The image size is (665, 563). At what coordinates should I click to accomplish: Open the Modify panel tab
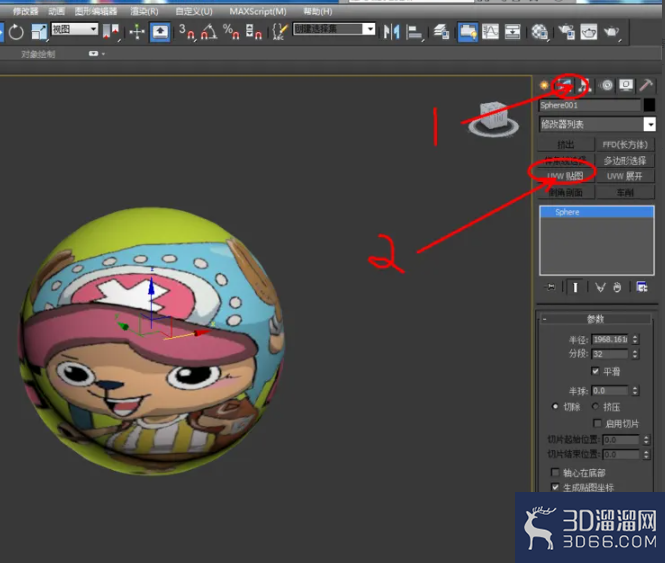tap(564, 86)
